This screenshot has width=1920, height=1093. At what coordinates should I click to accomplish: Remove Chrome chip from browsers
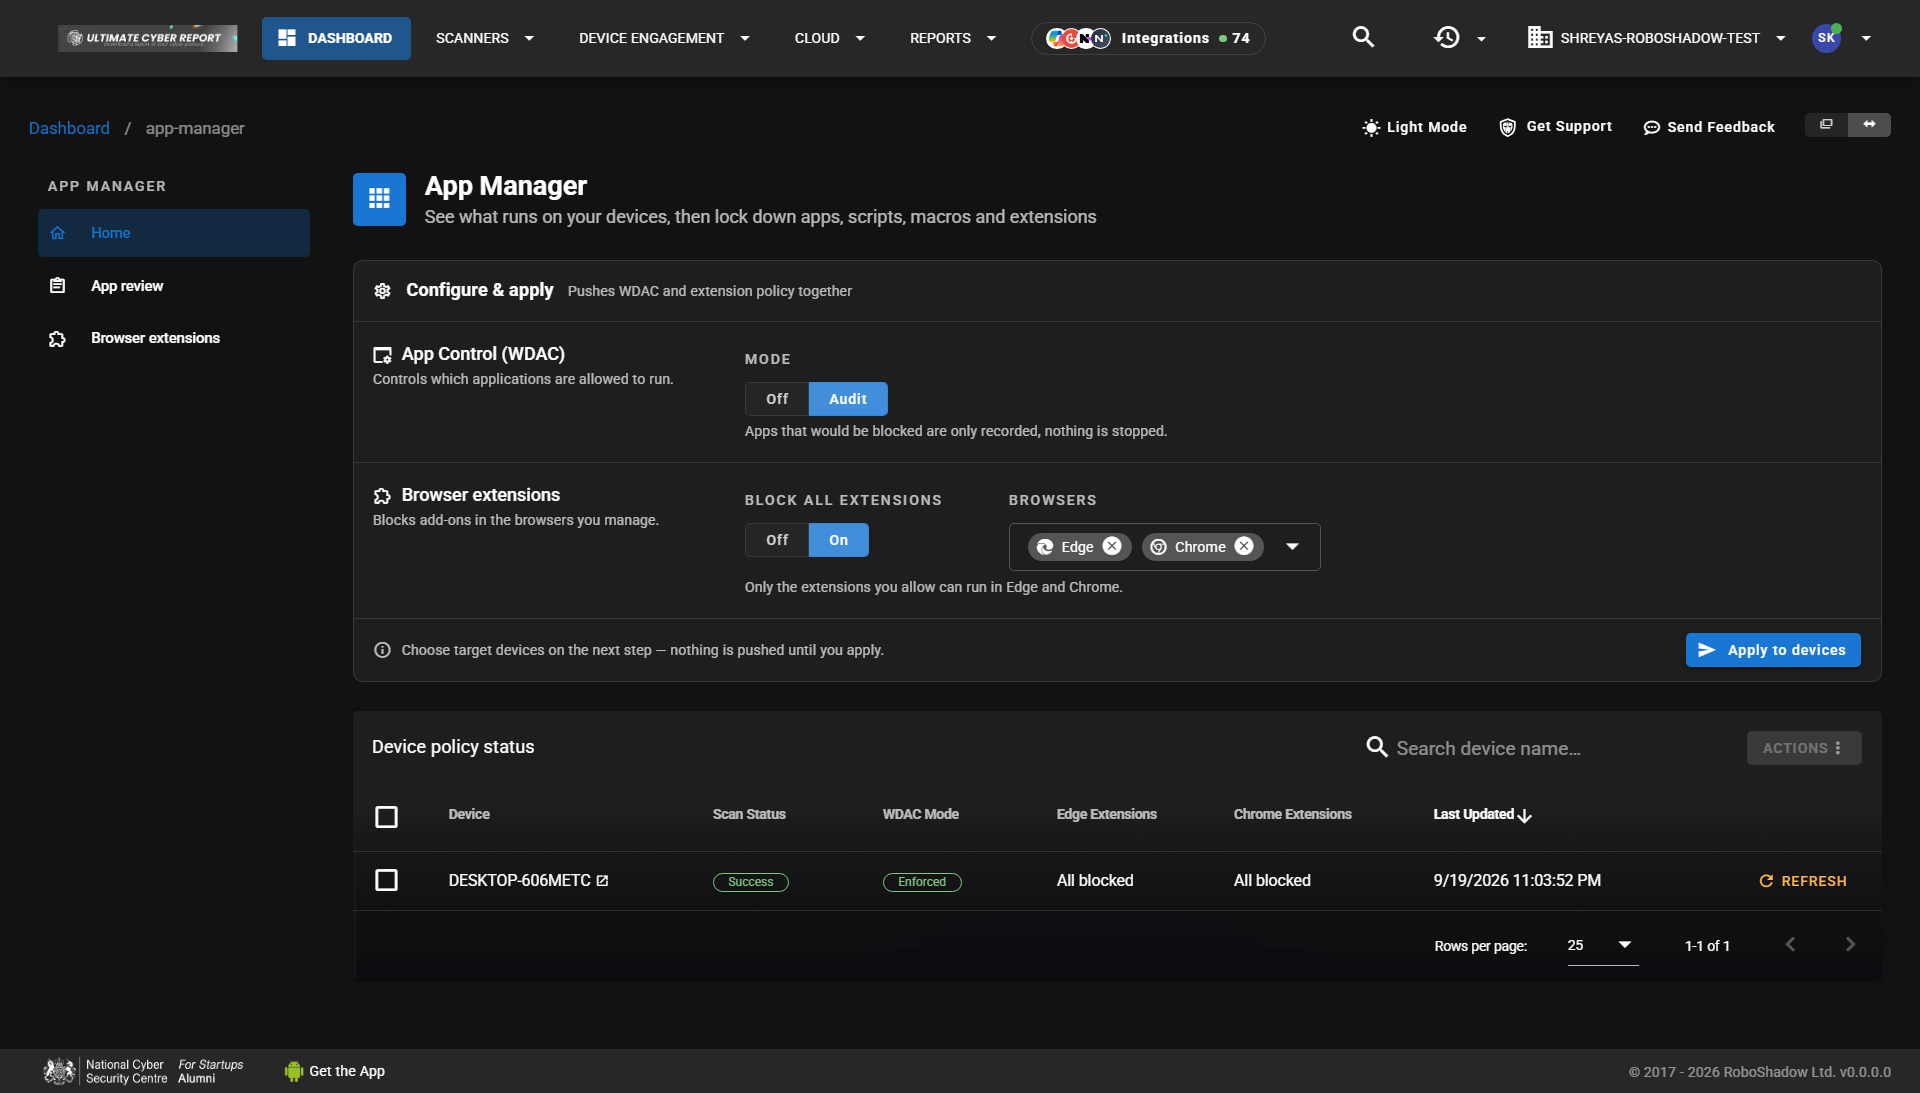[1244, 546]
